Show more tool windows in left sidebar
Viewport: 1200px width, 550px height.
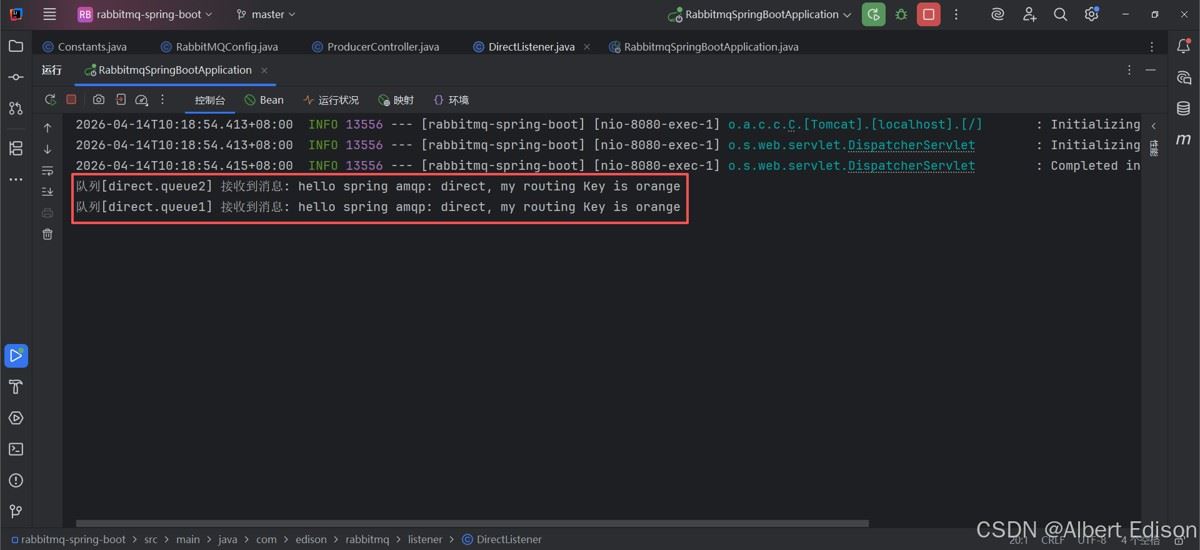[x=15, y=180]
